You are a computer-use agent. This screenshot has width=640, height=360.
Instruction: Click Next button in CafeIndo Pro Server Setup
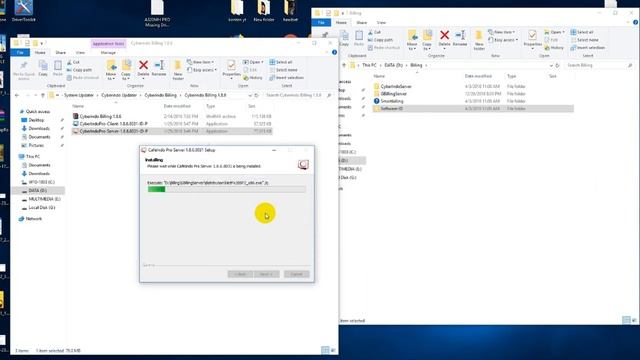[267, 274]
